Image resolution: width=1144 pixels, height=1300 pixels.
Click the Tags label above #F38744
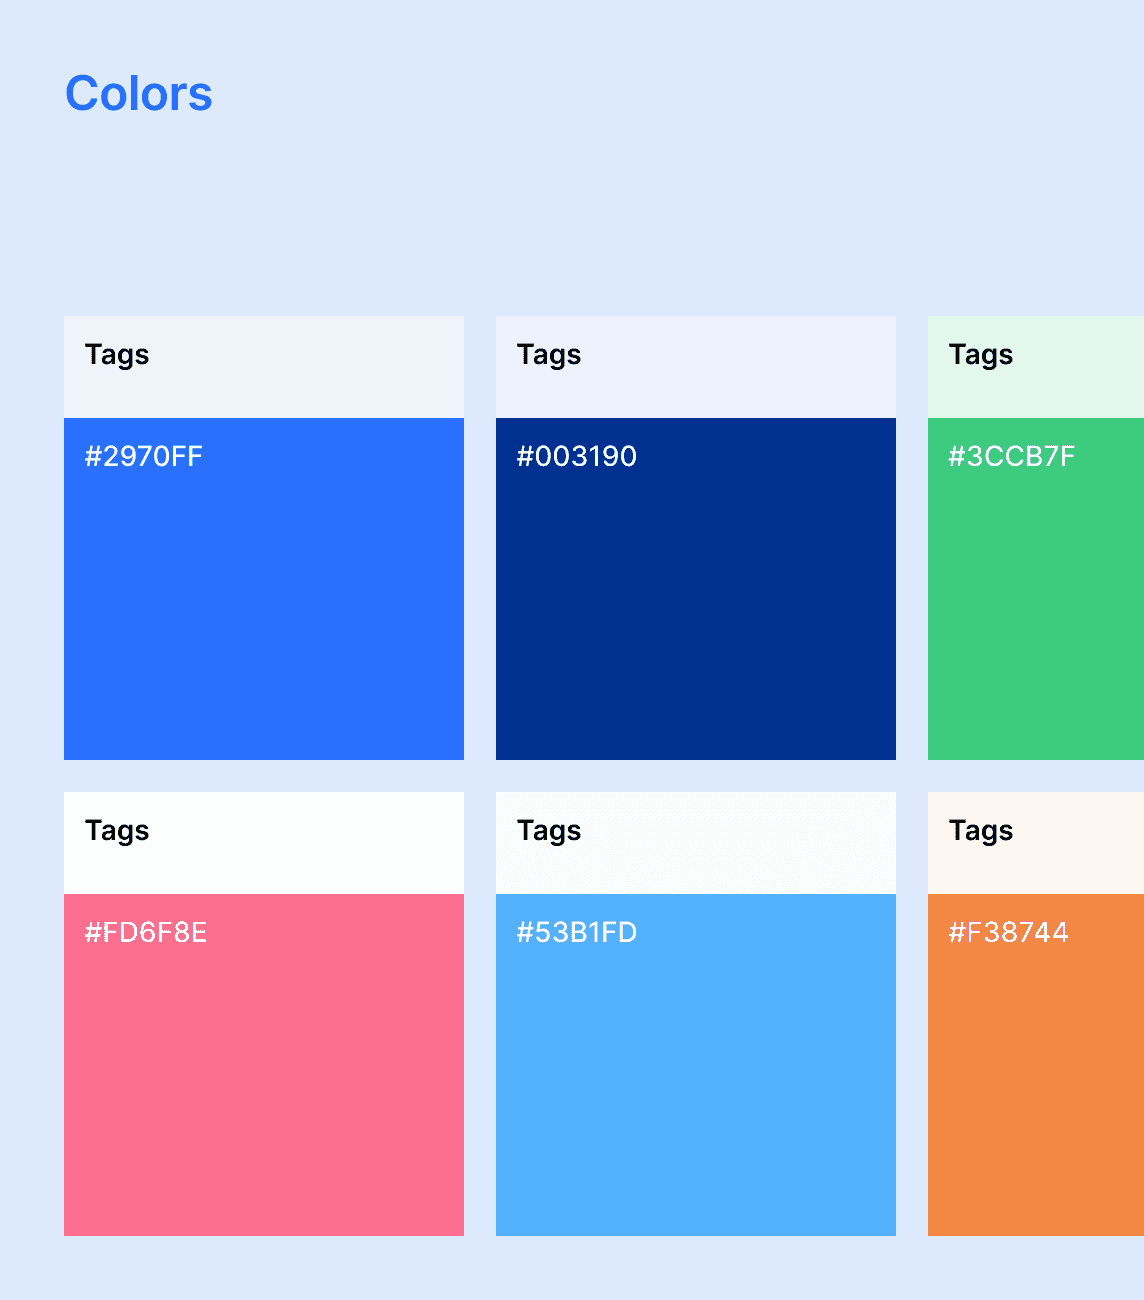981,832
